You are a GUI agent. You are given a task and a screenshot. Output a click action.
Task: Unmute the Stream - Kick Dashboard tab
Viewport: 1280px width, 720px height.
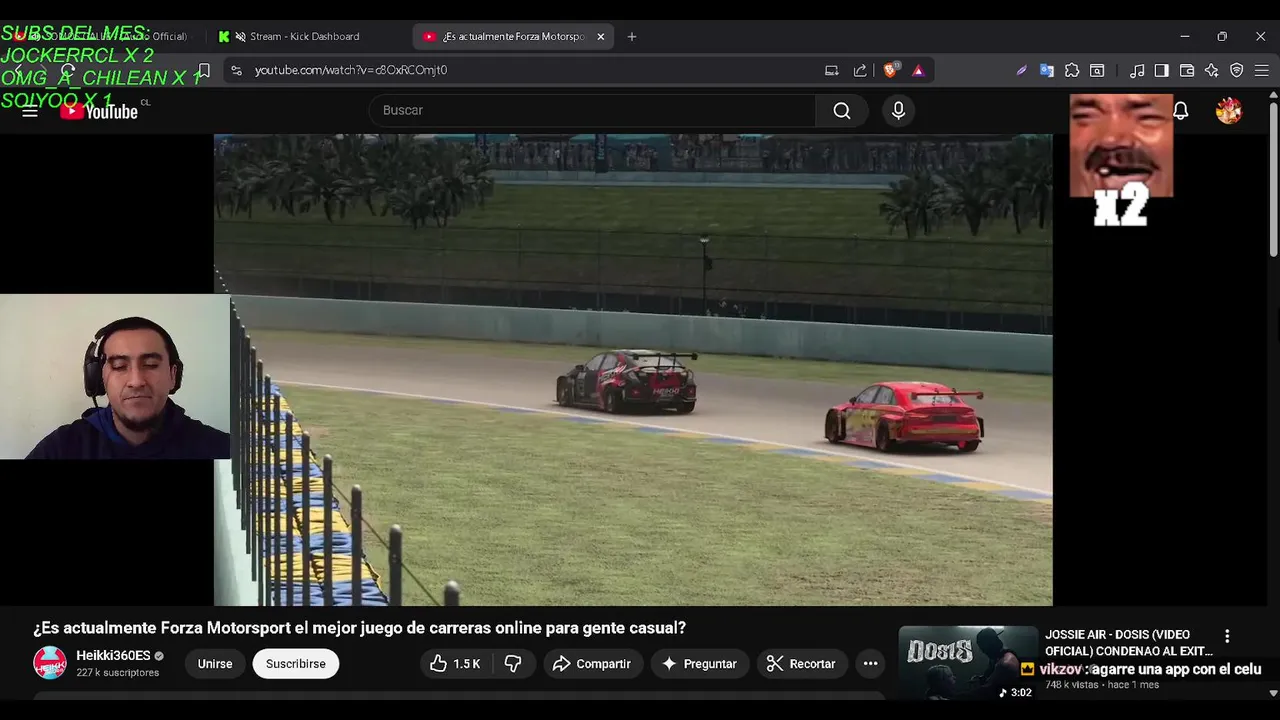point(240,37)
